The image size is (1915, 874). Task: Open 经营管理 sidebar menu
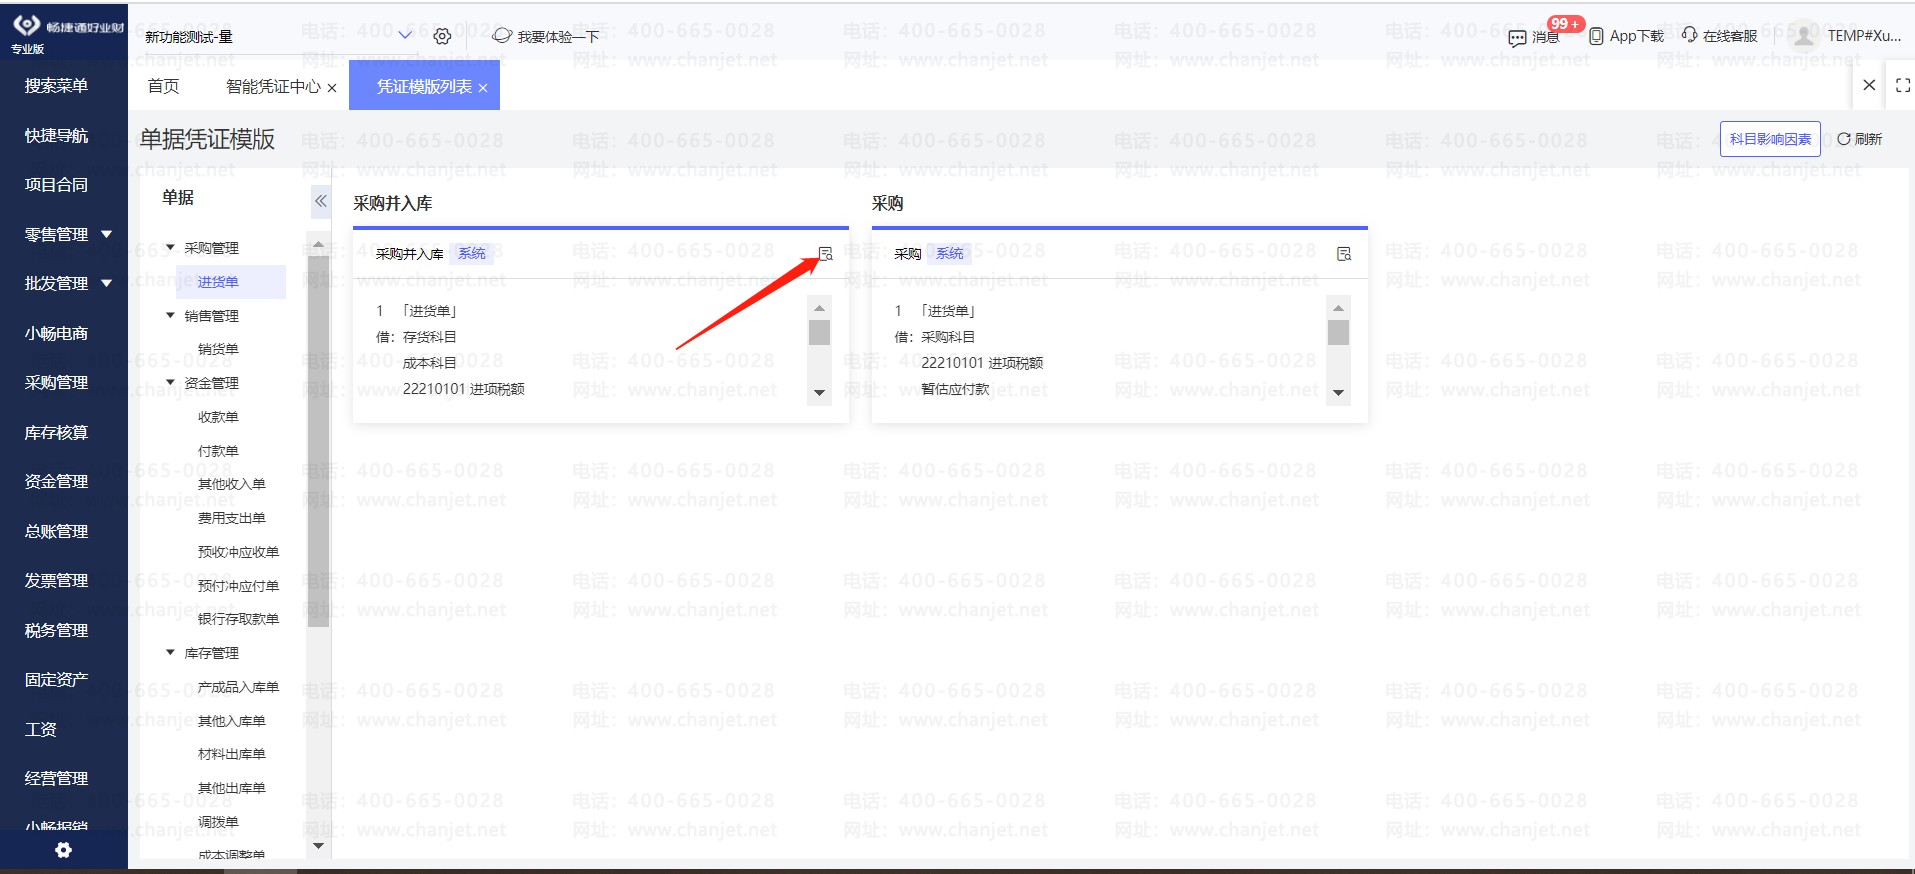click(x=56, y=779)
